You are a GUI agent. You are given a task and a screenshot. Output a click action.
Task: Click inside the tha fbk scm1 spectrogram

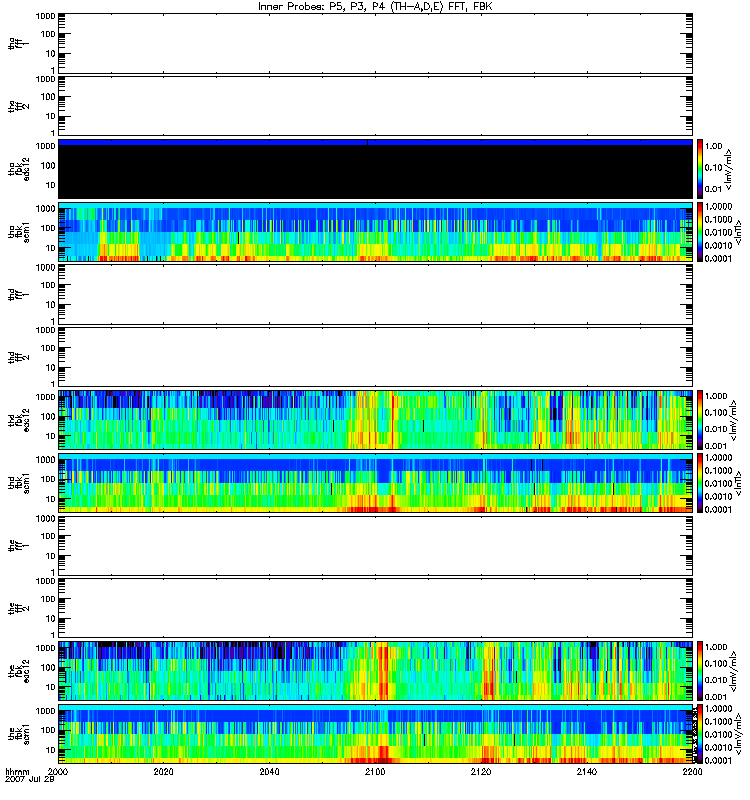(x=375, y=232)
